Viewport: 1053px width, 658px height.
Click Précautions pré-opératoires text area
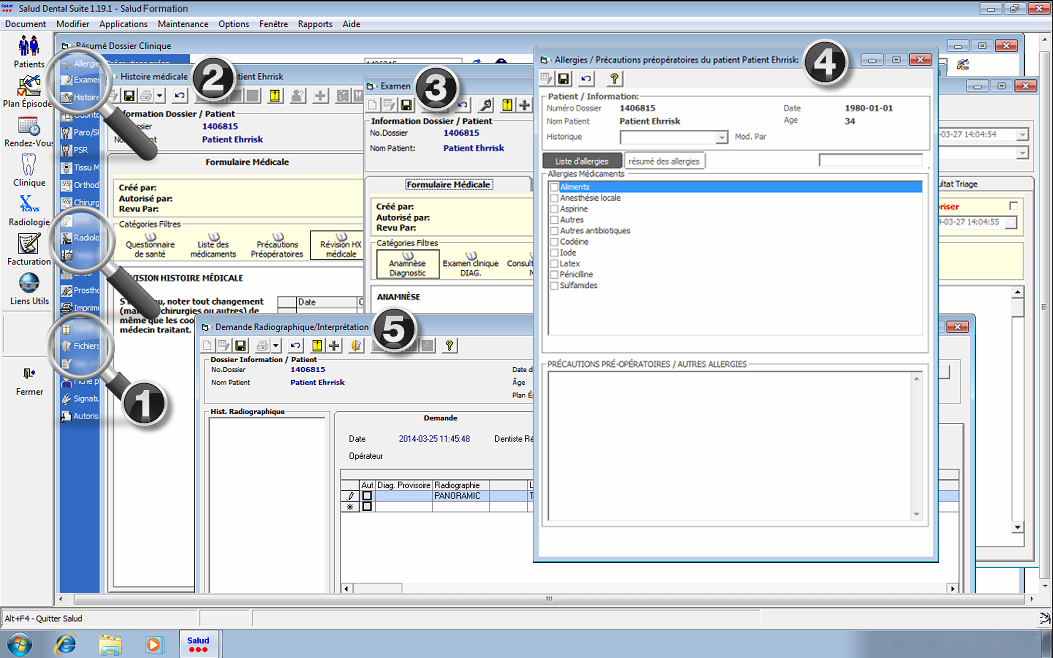click(731, 446)
